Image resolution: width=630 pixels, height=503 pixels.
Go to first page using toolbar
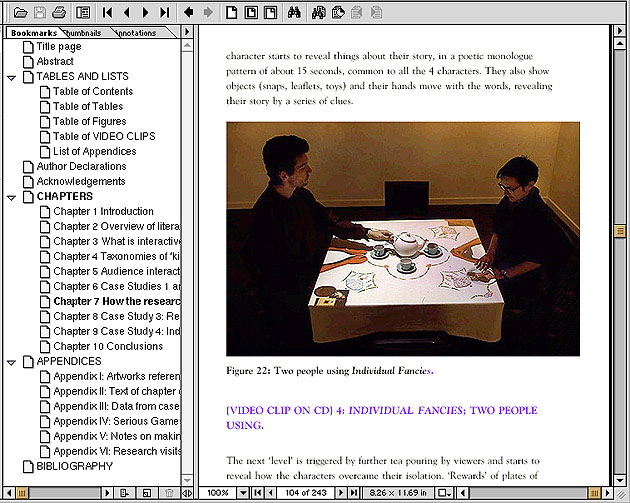pyautogui.click(x=107, y=13)
